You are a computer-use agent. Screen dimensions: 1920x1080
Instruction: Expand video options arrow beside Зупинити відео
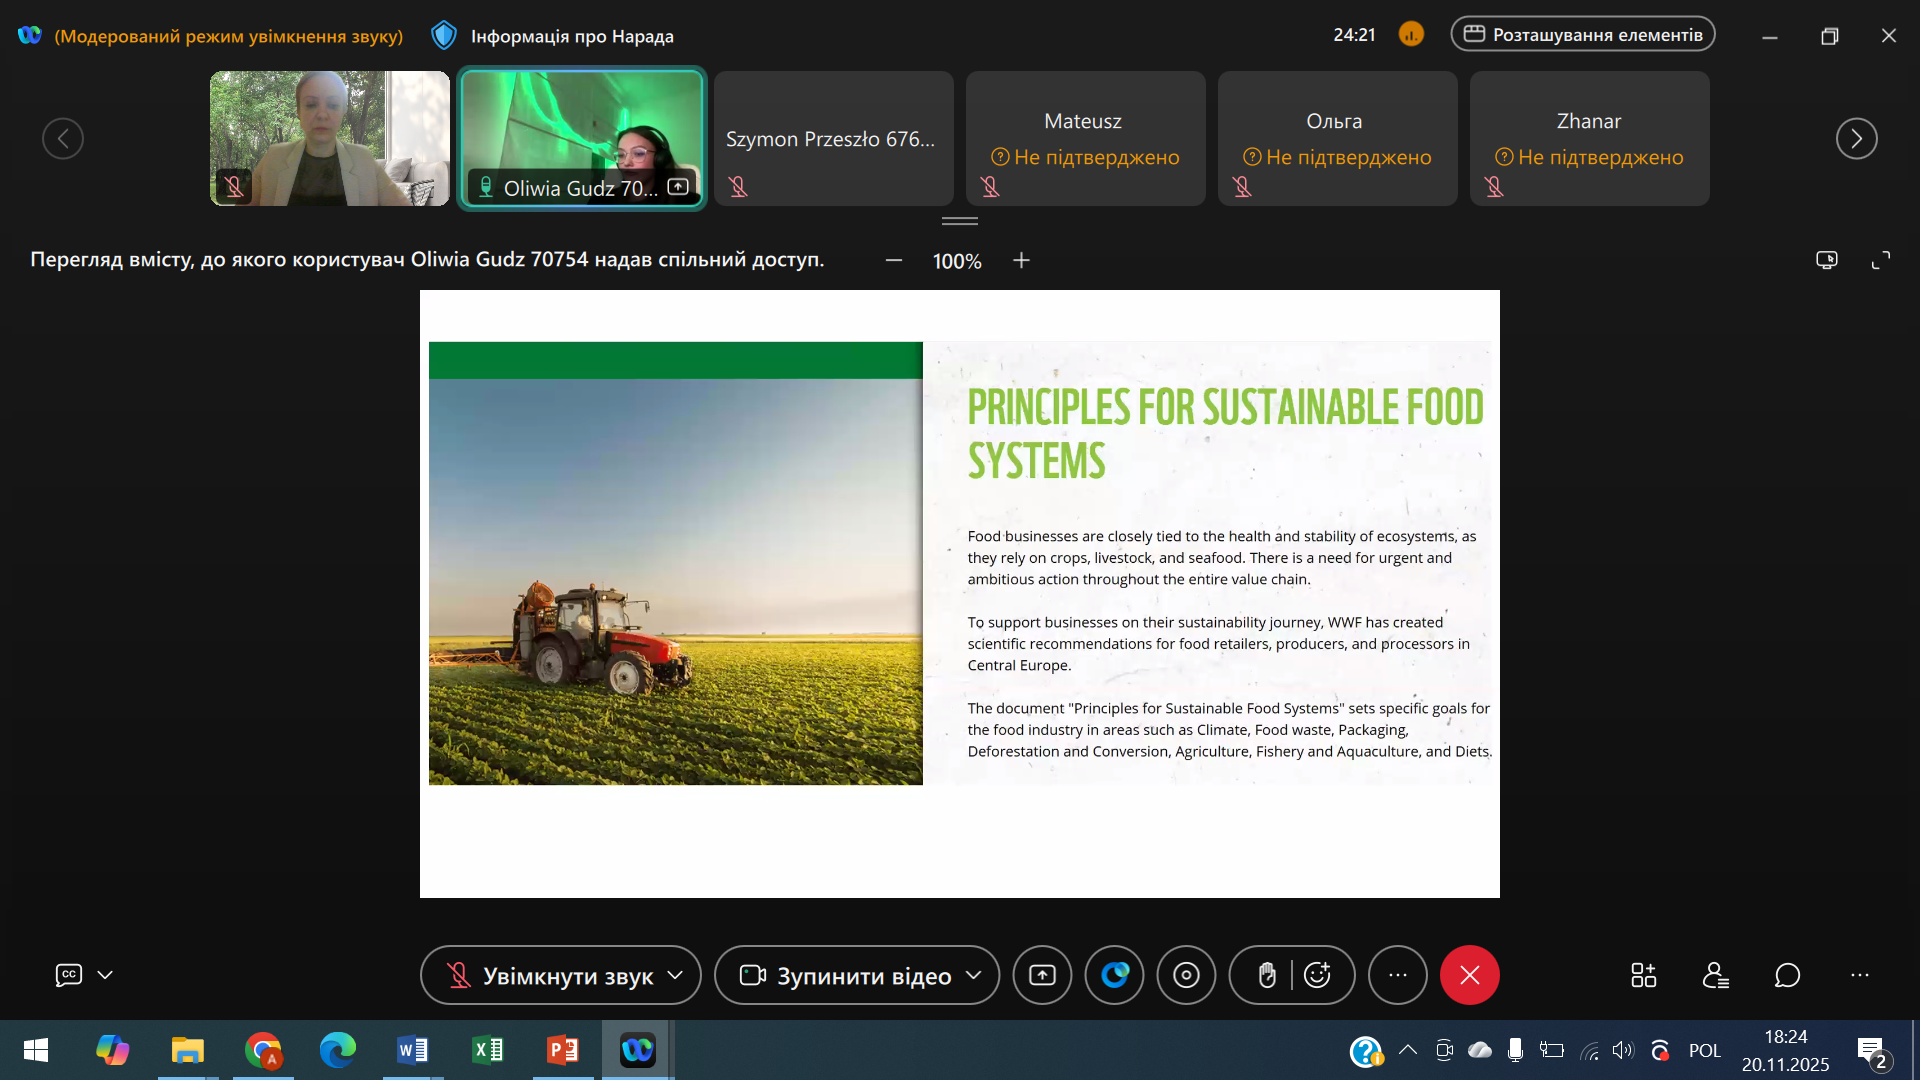click(974, 975)
